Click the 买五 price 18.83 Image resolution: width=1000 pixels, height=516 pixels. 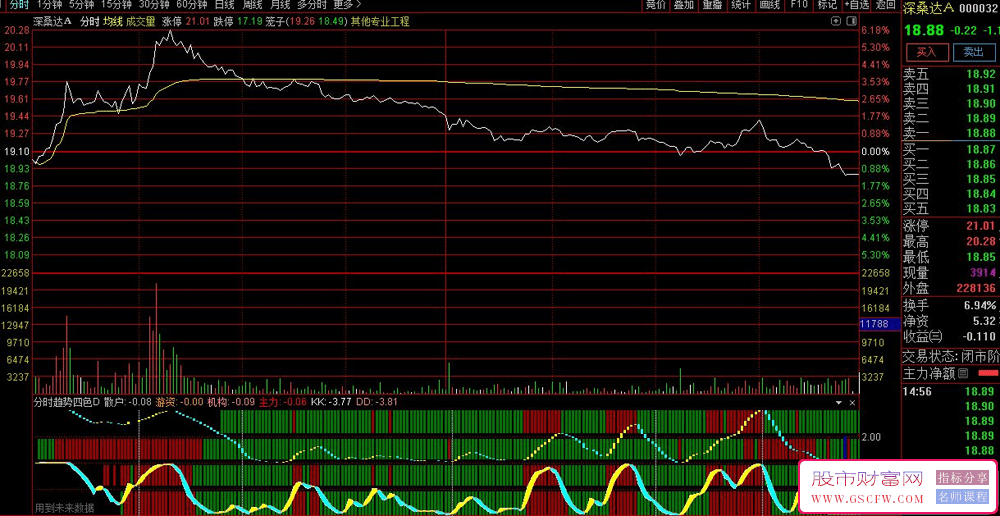point(981,208)
